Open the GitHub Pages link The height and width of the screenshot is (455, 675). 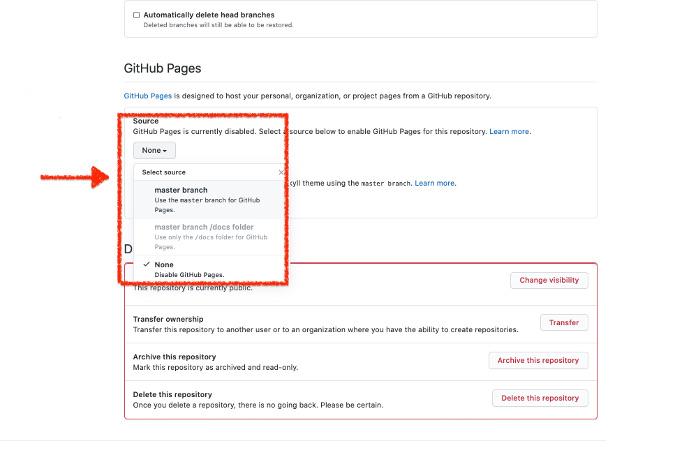[148, 96]
